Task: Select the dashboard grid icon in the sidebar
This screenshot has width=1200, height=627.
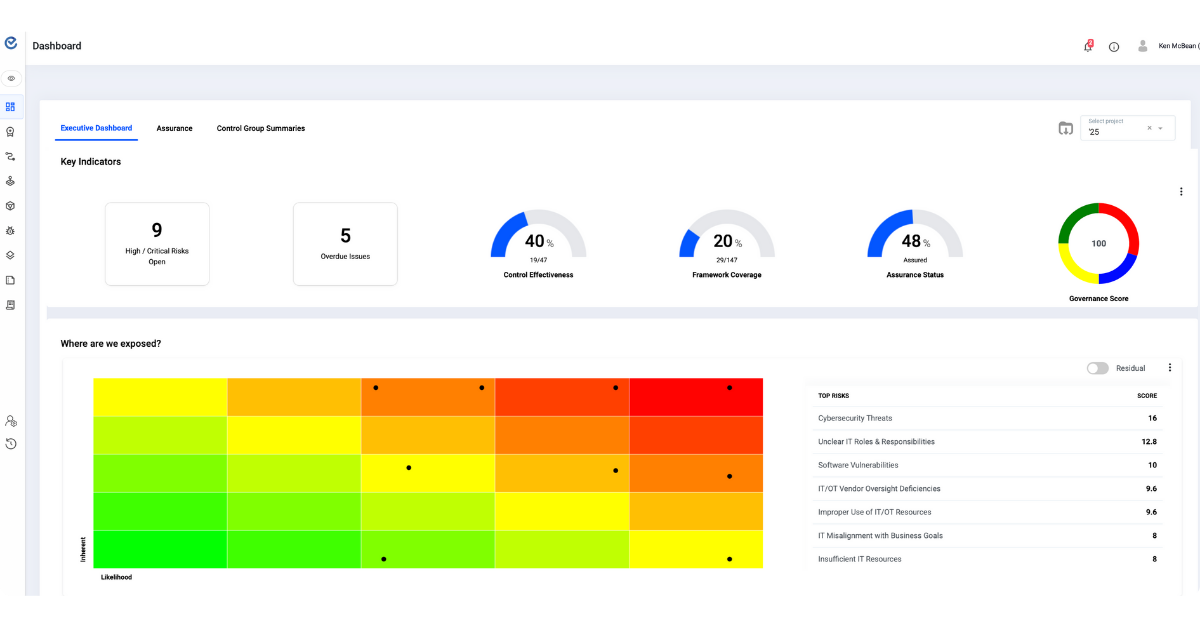Action: [11, 106]
